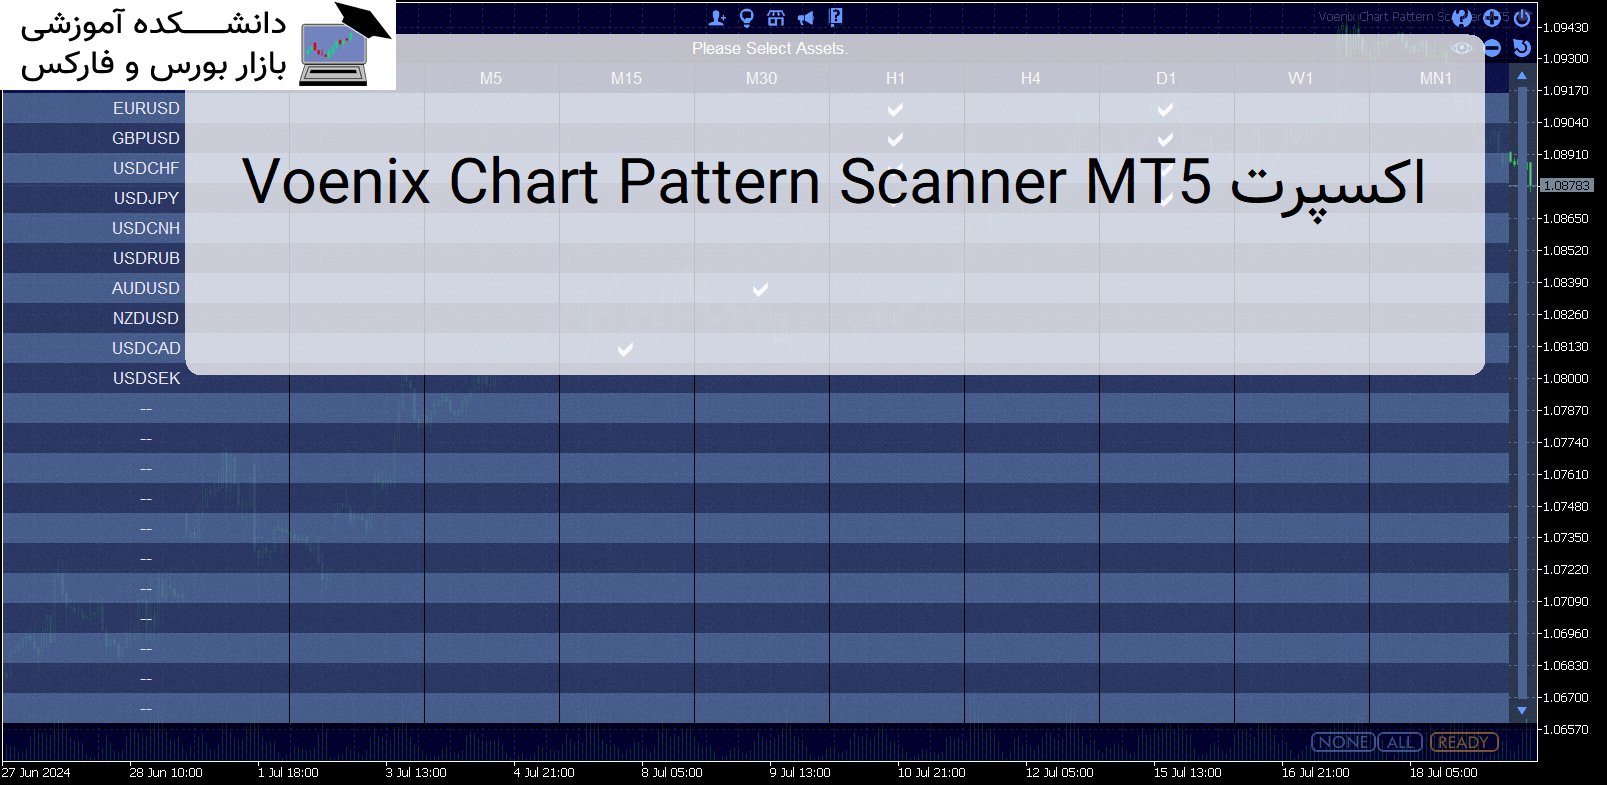The height and width of the screenshot is (785, 1607).
Task: Select the H1 timeframe column header
Action: click(895, 78)
